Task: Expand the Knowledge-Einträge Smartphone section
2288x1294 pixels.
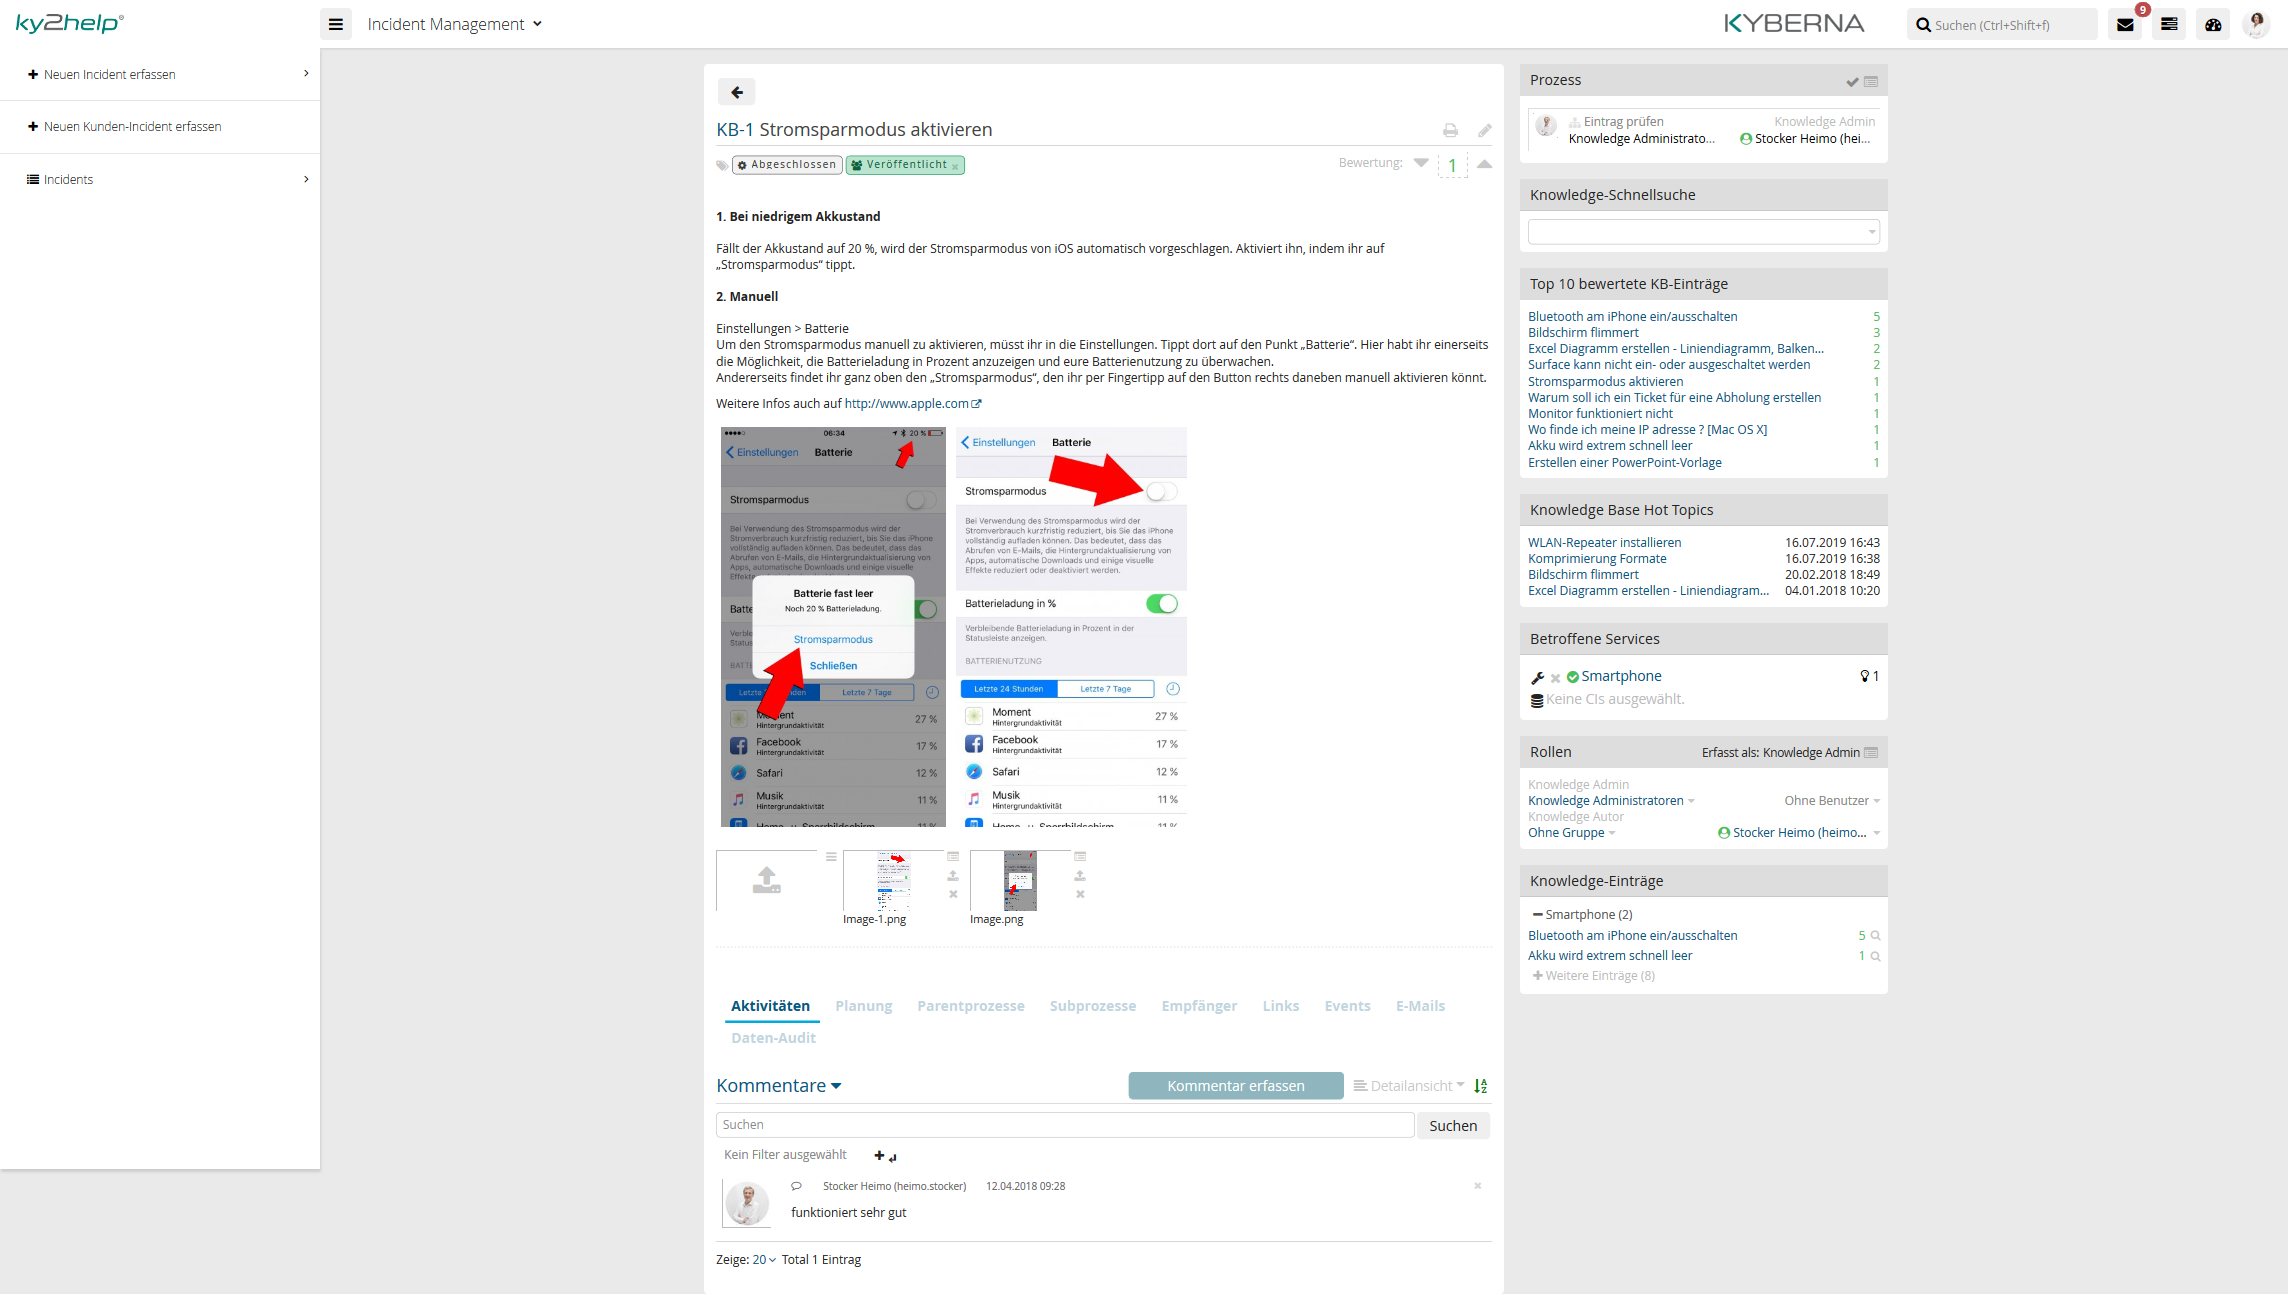Action: (x=1537, y=914)
